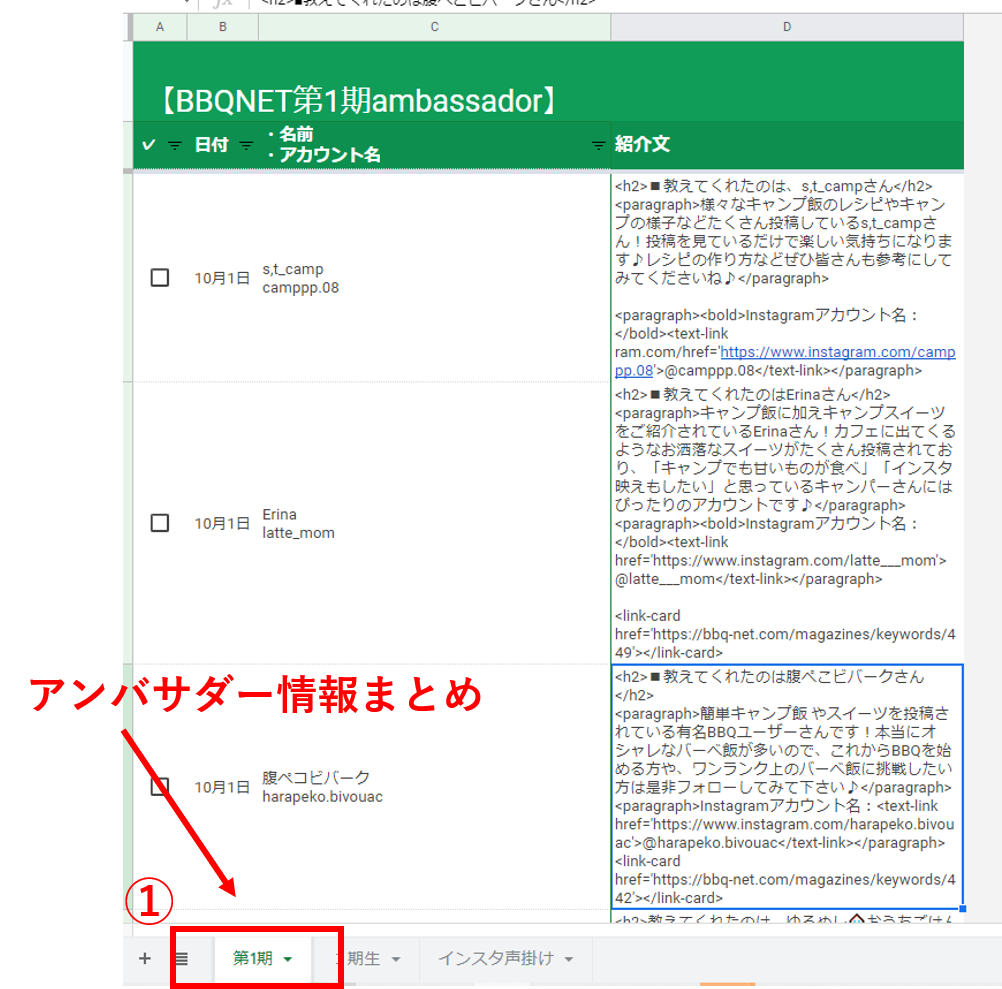The width and height of the screenshot is (1002, 989).
Task: Tick the checkbox for 腹ペコビバーク row
Action: tap(160, 787)
